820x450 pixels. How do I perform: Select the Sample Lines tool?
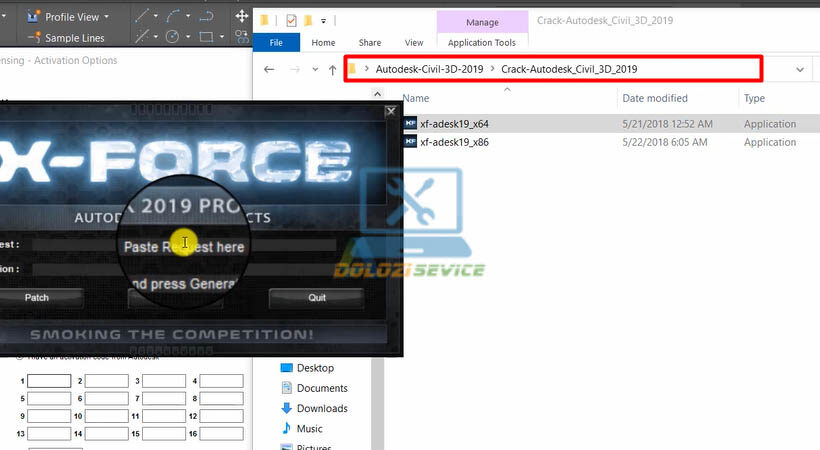coord(75,38)
